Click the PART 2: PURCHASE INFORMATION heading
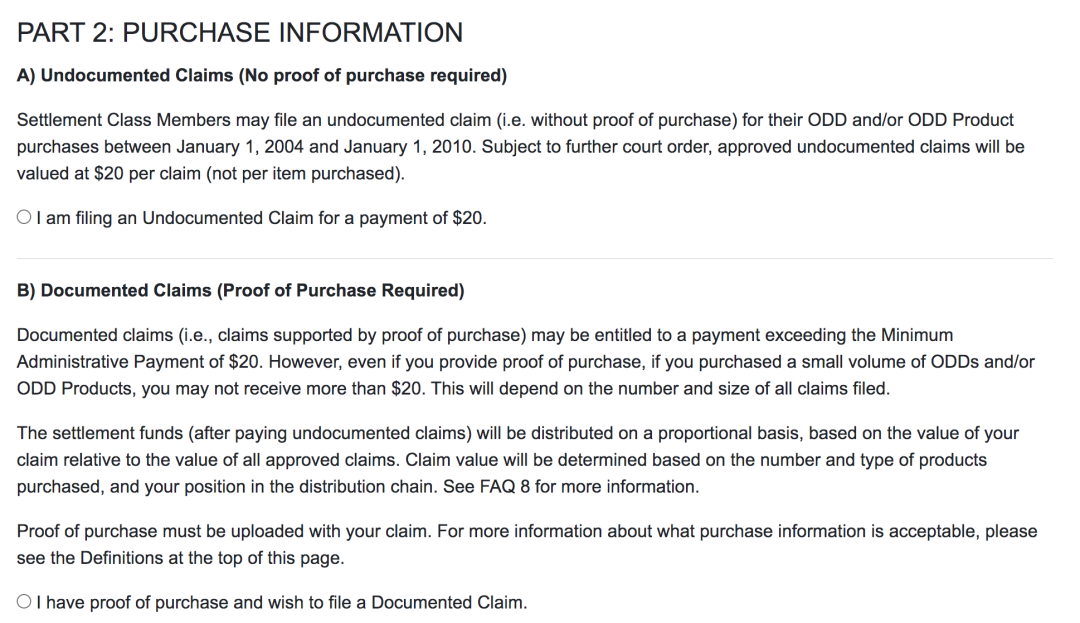 click(240, 32)
